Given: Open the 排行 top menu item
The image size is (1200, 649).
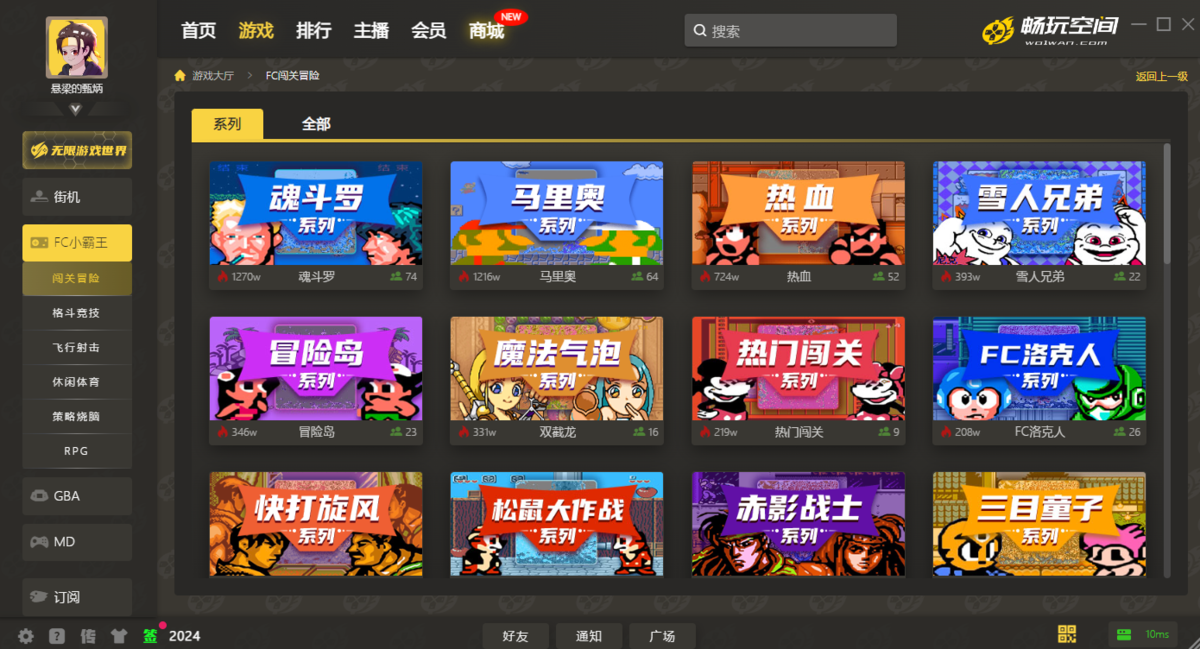Looking at the screenshot, I should point(314,31).
